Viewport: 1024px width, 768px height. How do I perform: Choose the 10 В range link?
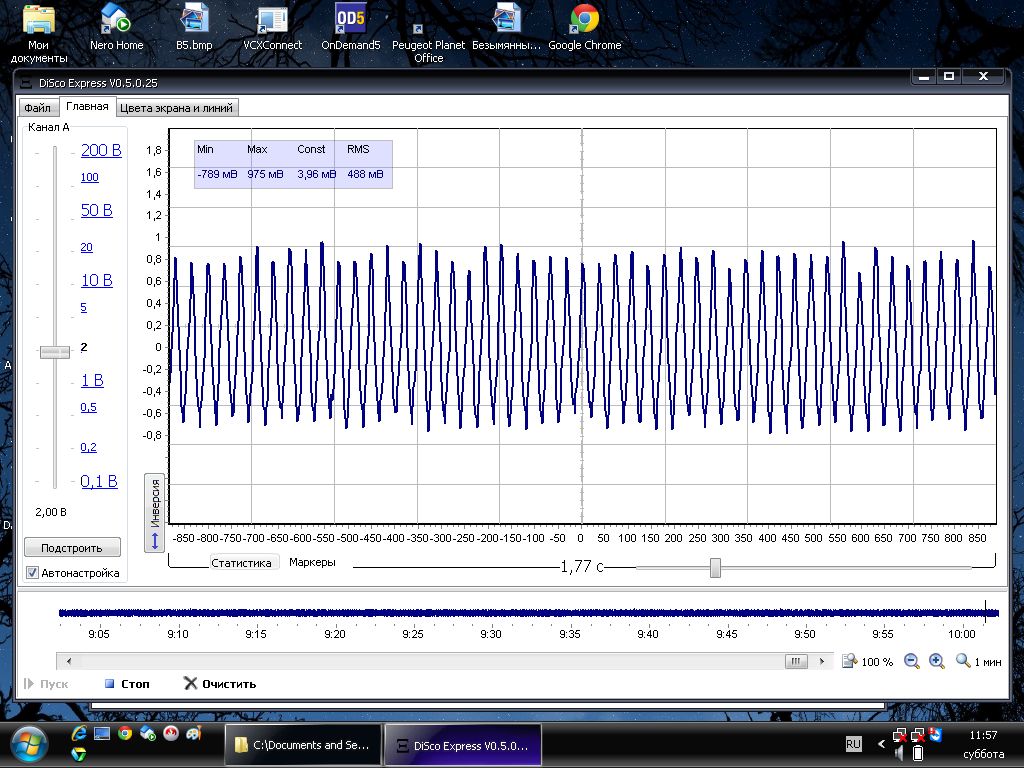pos(97,280)
